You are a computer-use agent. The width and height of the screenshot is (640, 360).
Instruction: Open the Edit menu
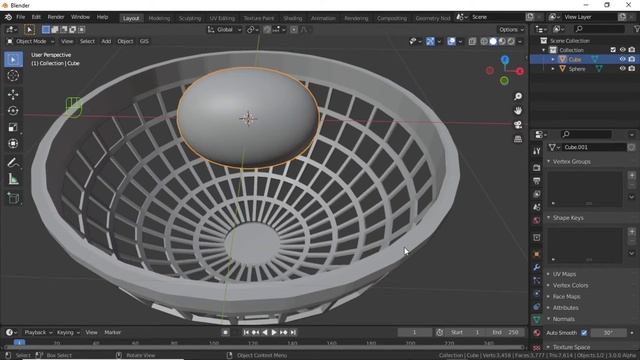tap(36, 17)
